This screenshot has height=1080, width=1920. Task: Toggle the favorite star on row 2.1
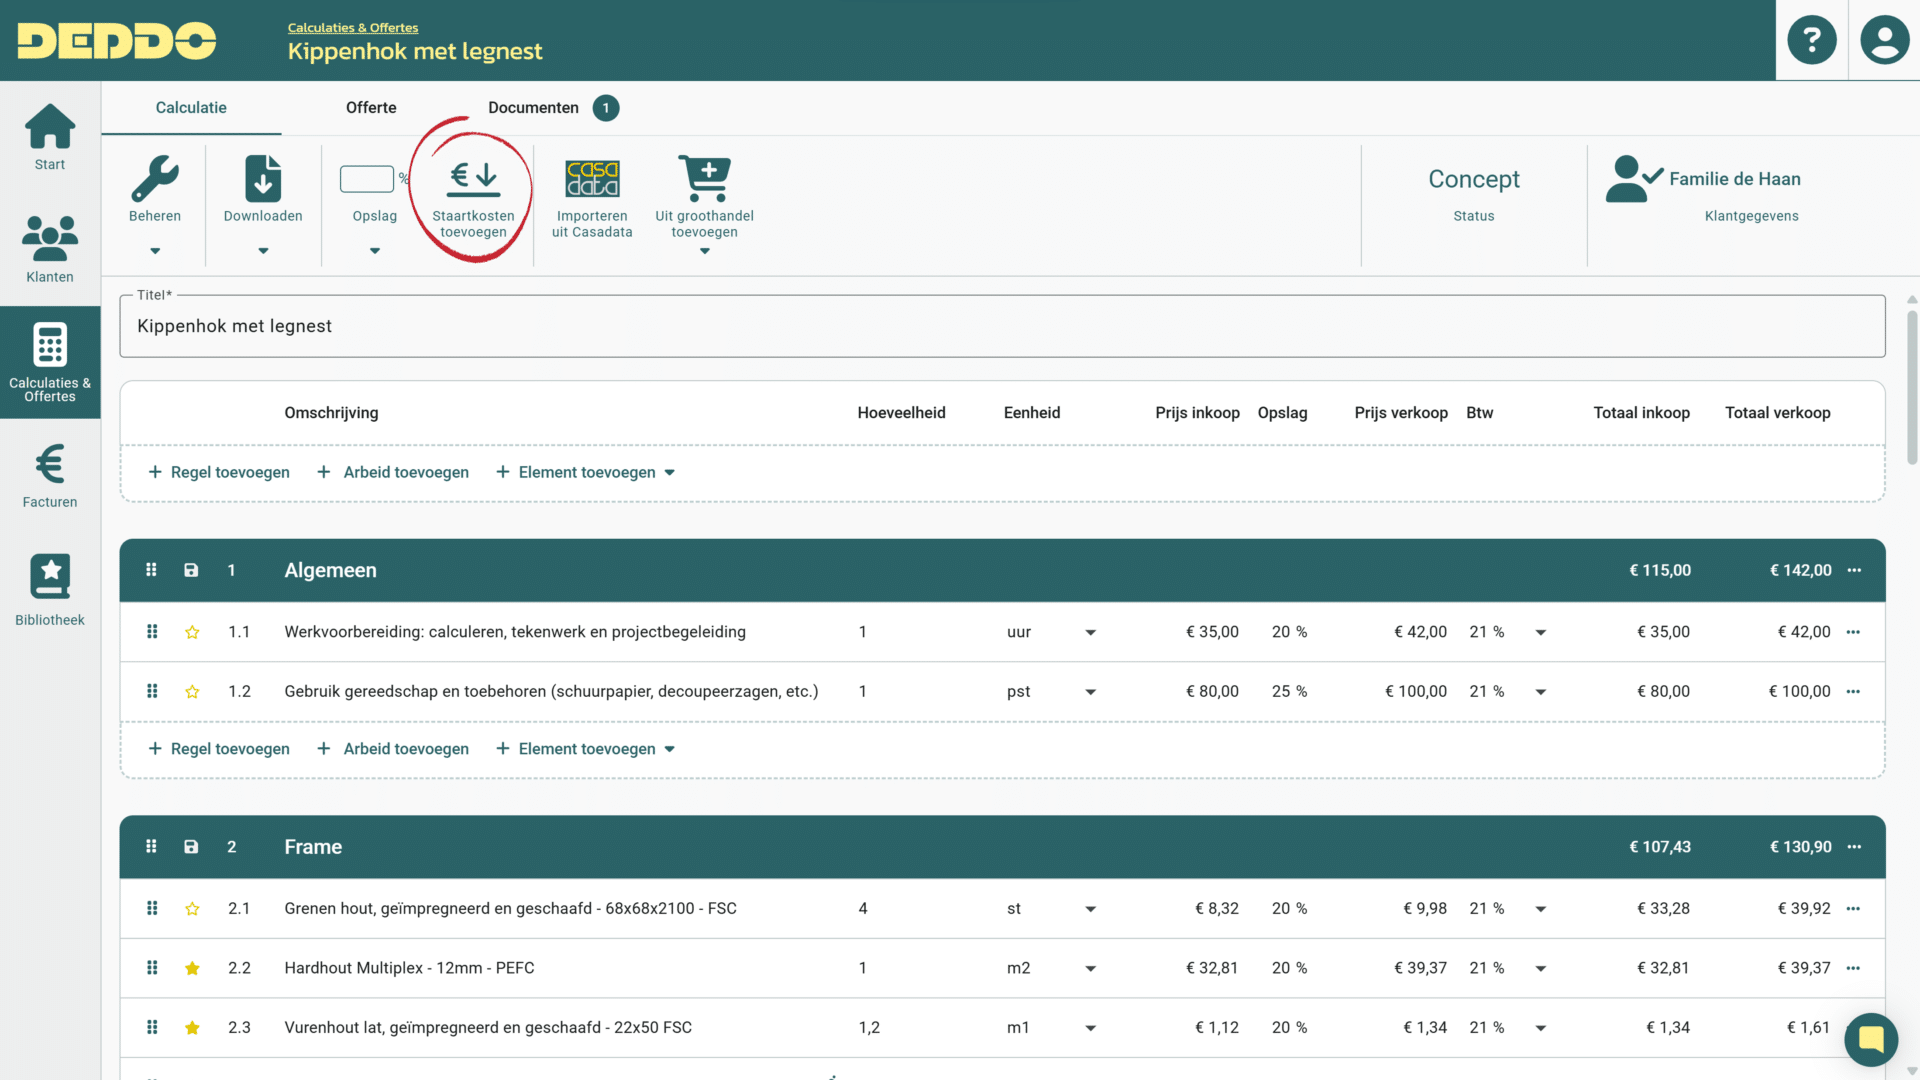[192, 909]
